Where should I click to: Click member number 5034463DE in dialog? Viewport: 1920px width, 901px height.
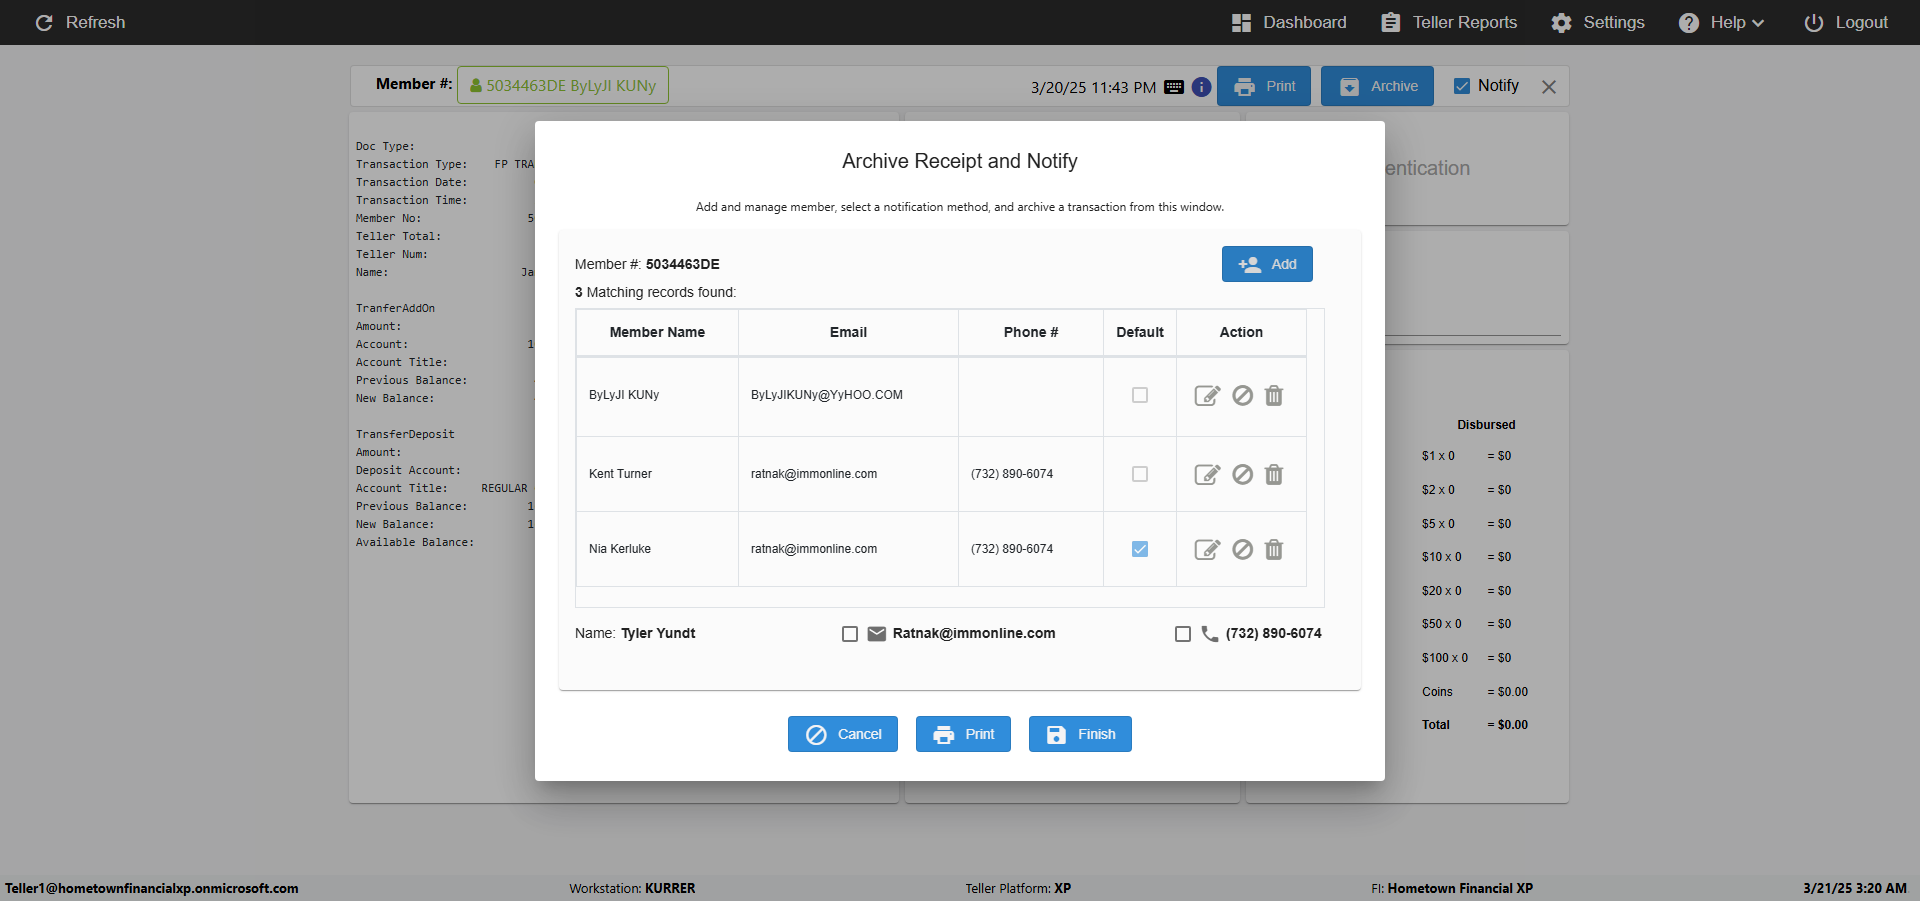[683, 264]
